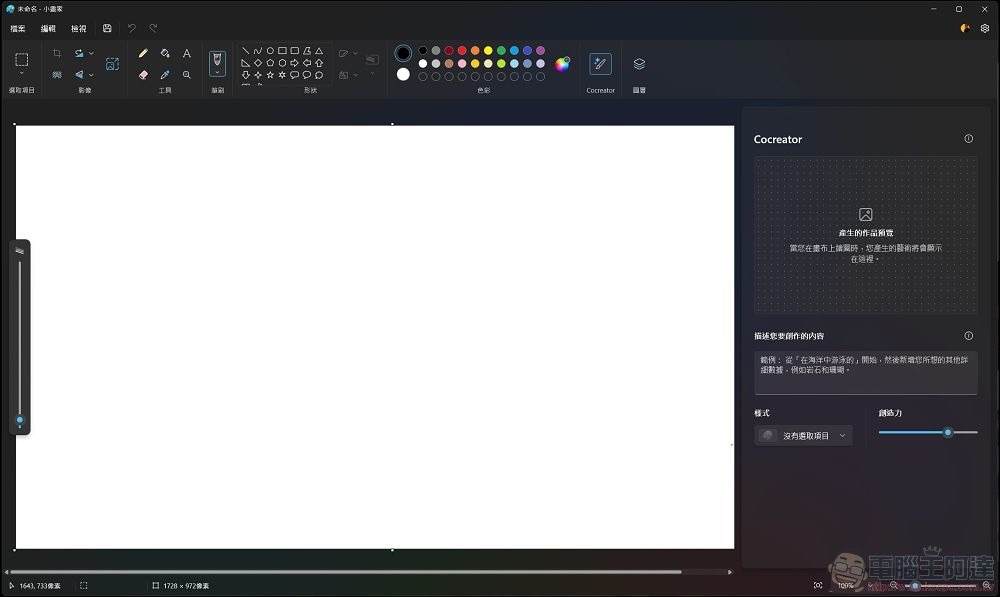Select the rectangular selection tool
Image resolution: width=1000 pixels, height=597 pixels.
(x=22, y=59)
